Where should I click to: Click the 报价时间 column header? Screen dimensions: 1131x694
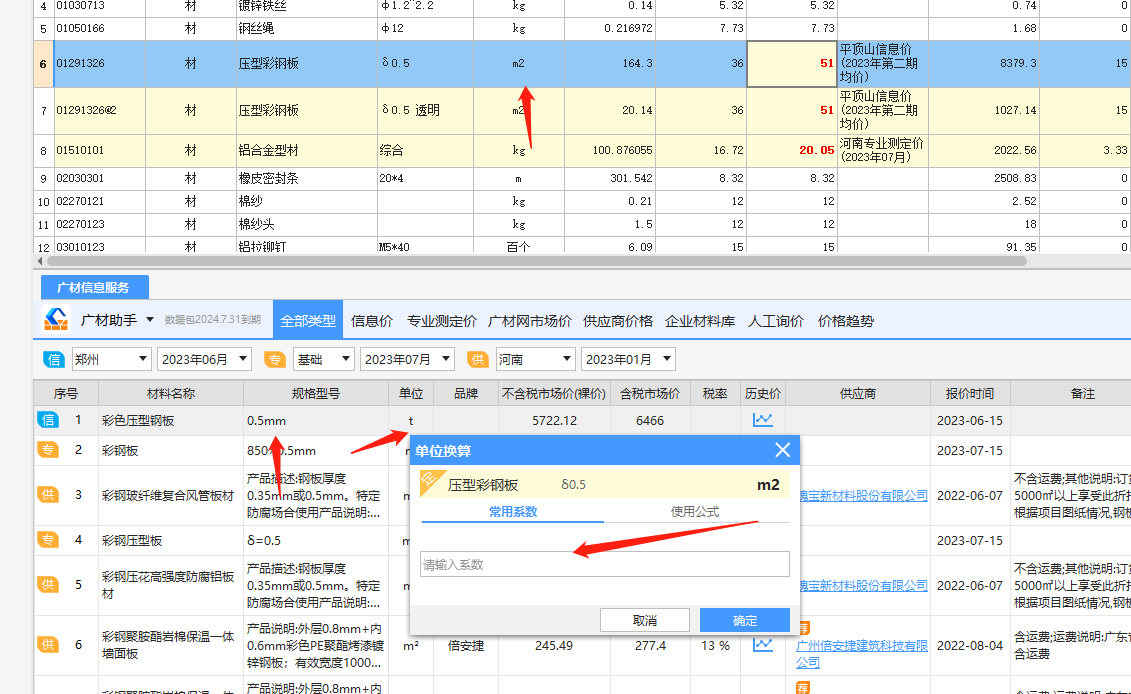tap(969, 394)
